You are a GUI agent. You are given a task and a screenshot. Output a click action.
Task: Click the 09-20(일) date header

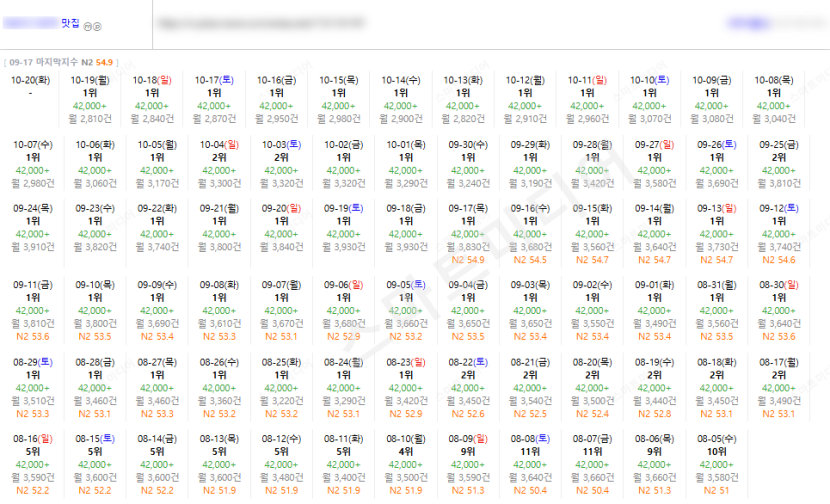point(282,209)
